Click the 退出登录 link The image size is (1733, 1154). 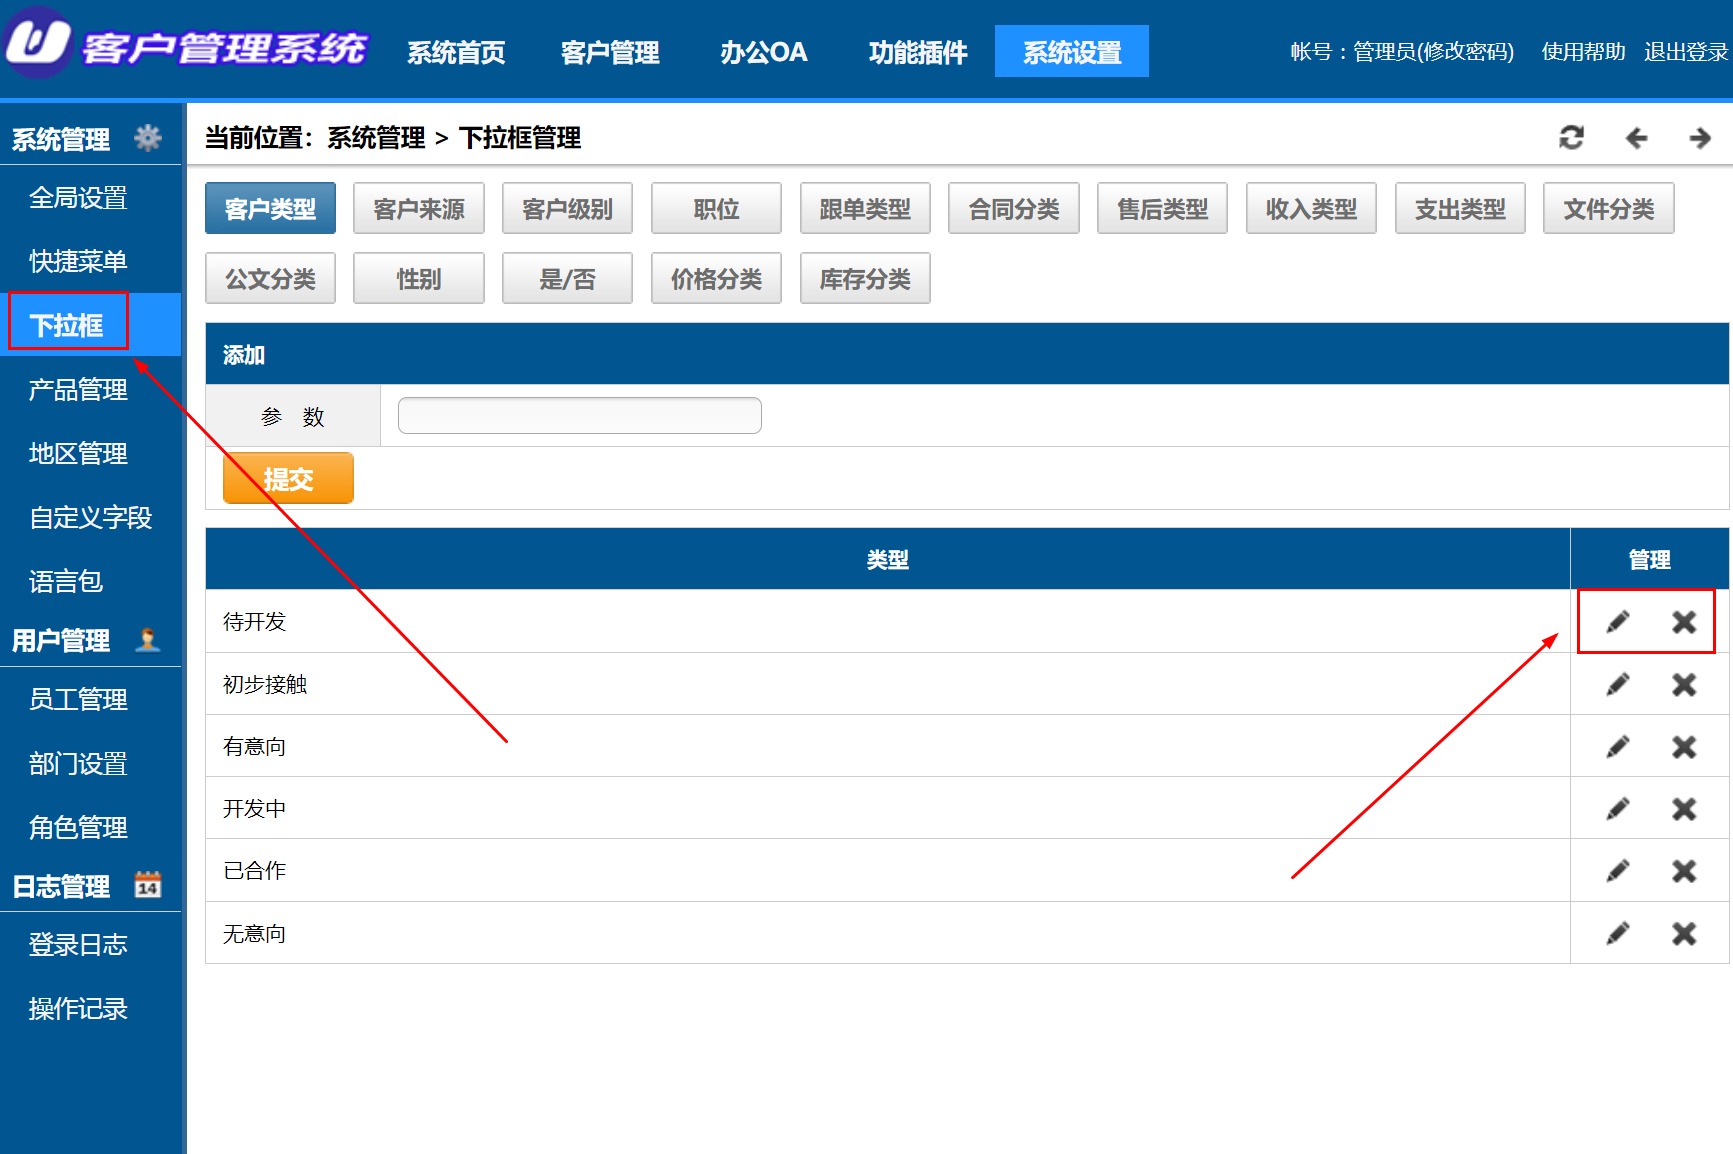click(x=1685, y=52)
